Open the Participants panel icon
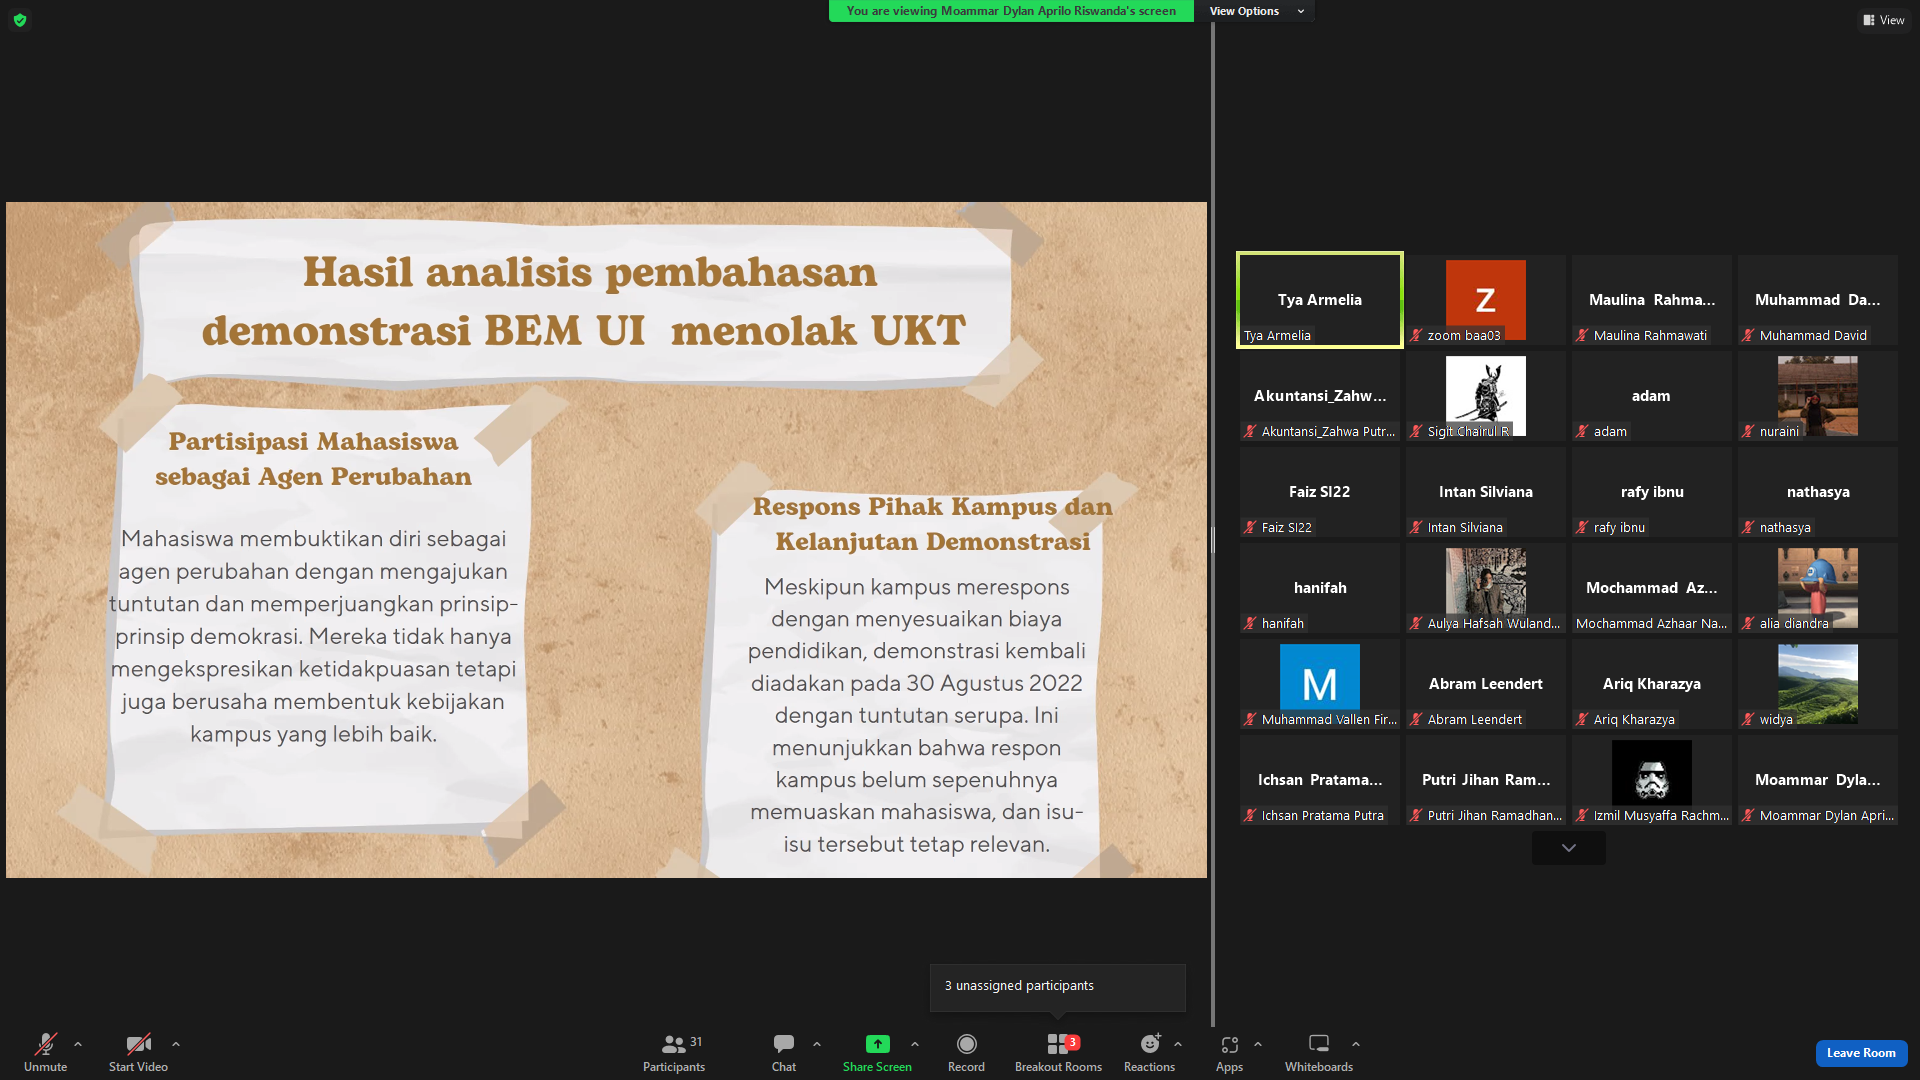The image size is (1920, 1080). [x=674, y=1044]
